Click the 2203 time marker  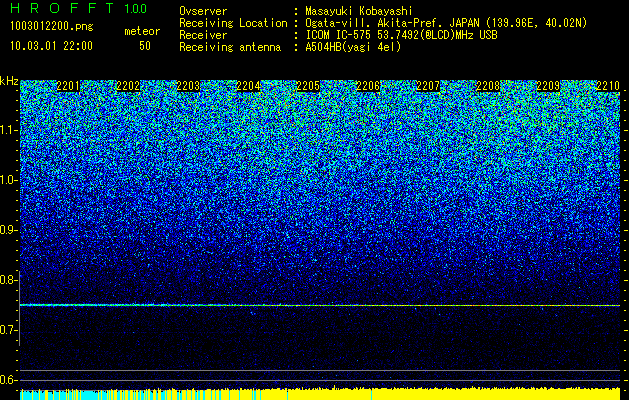pos(188,86)
